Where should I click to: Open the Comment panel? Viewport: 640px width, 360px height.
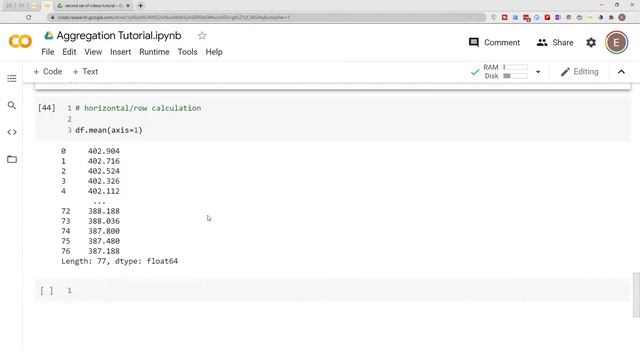pyautogui.click(x=494, y=42)
